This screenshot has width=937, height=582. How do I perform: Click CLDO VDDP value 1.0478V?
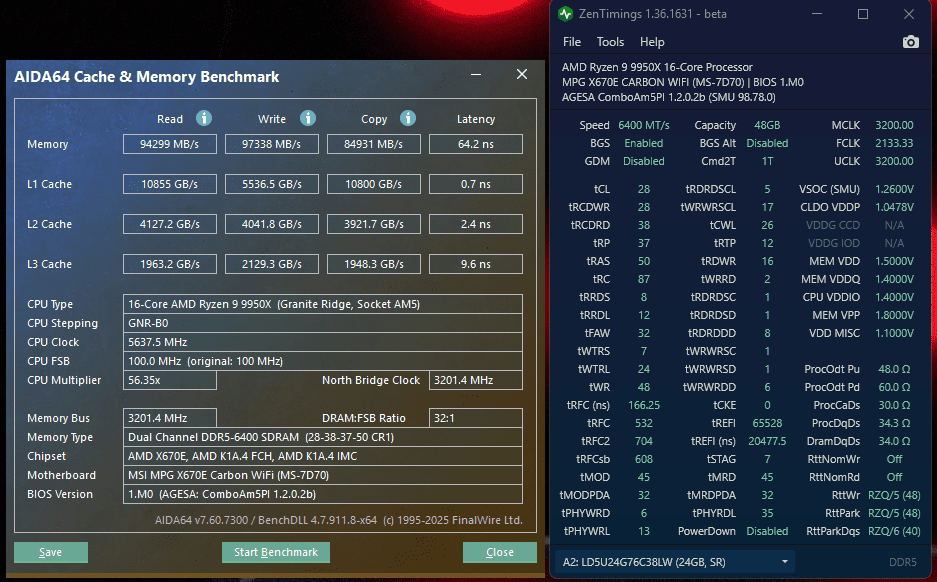coord(894,207)
